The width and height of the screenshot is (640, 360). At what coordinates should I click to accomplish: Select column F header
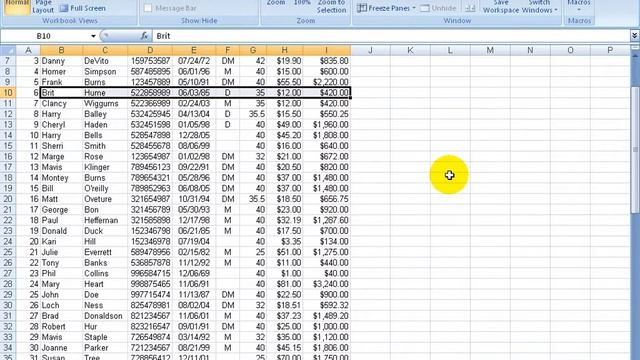[x=227, y=50]
